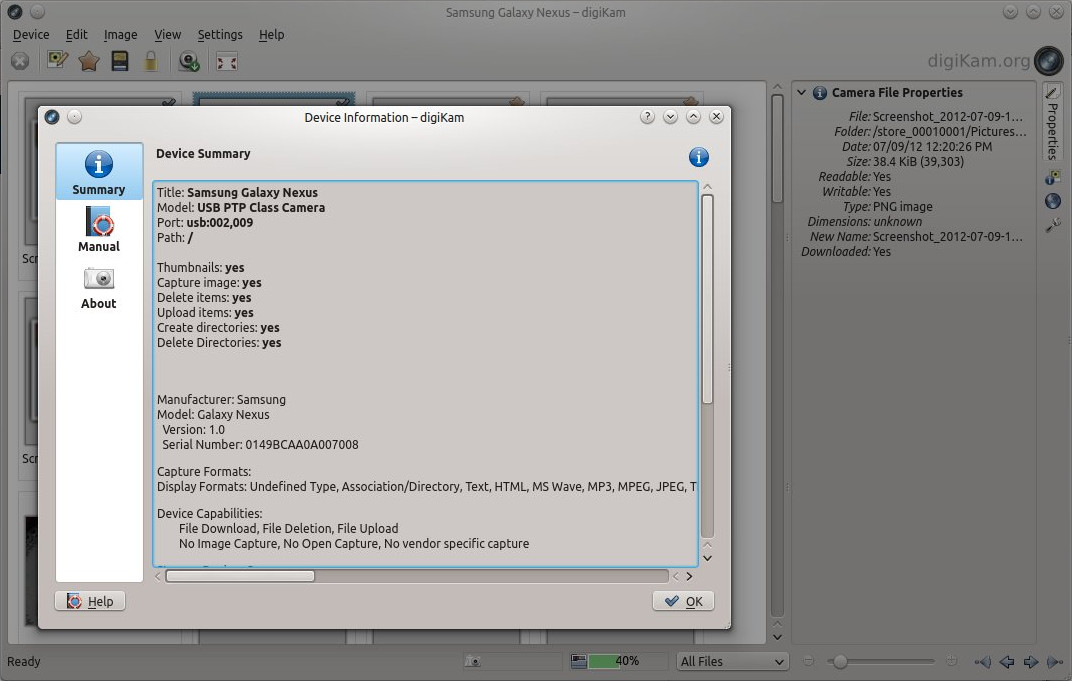This screenshot has width=1072, height=681.
Task: Open the Edit menu
Action: [77, 34]
